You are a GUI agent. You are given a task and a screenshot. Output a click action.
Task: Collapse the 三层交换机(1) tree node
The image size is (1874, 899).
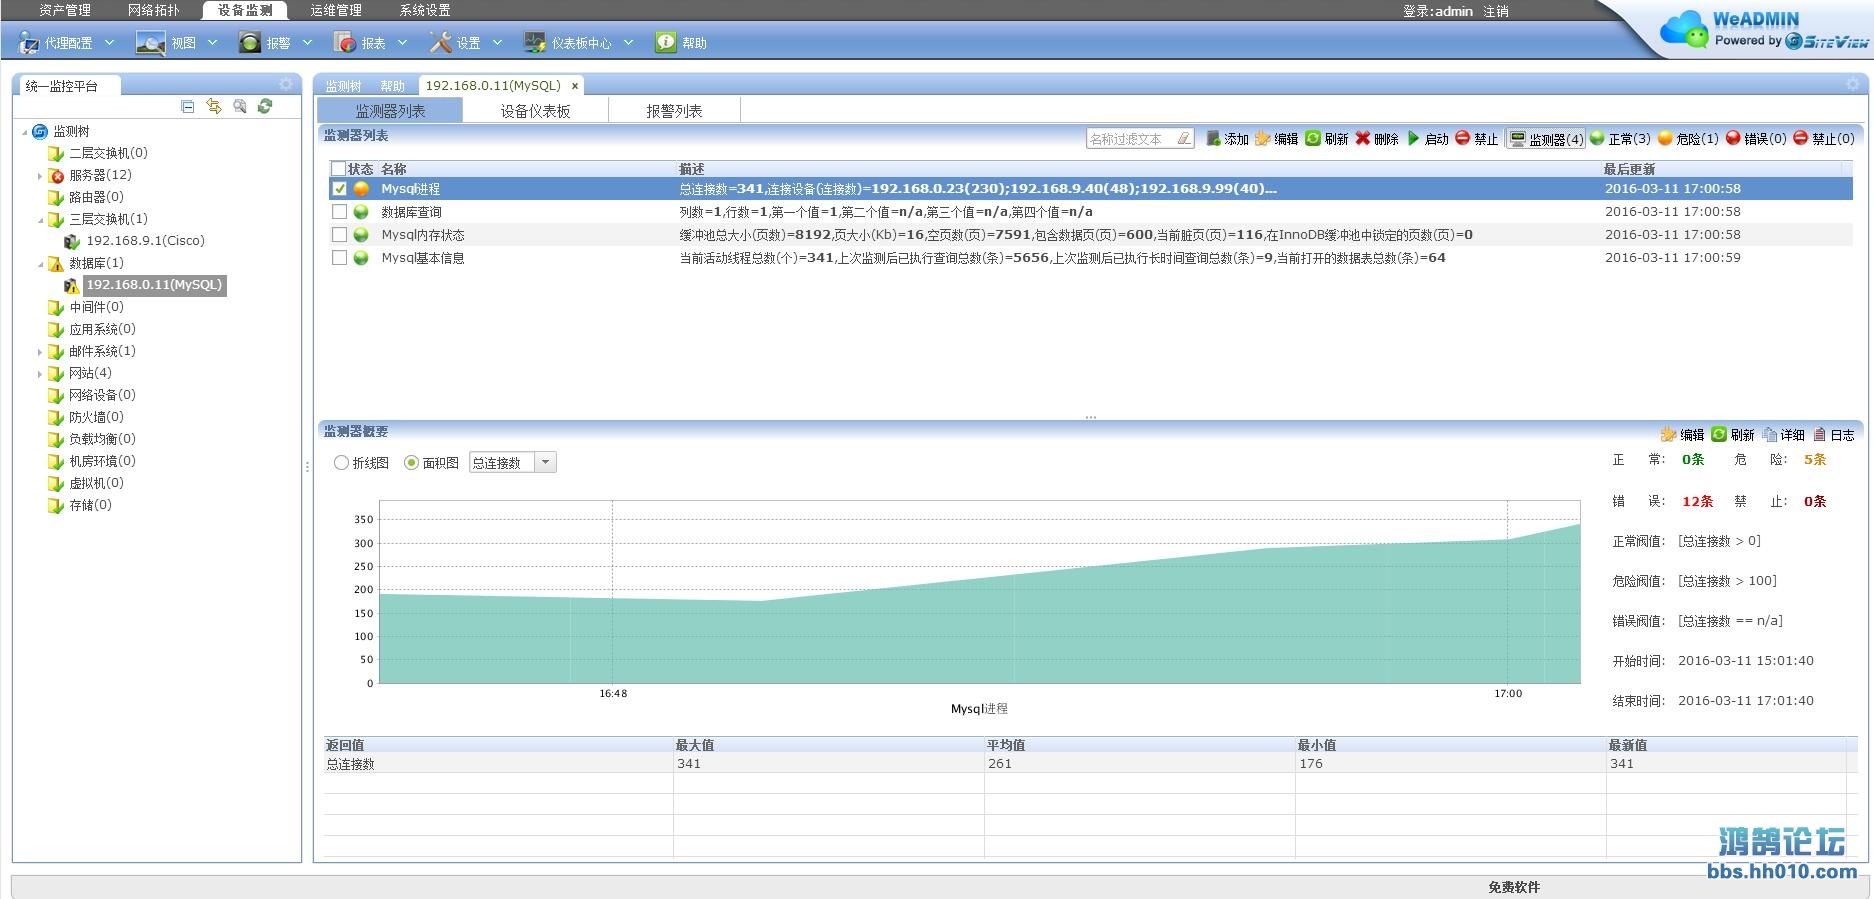click(40, 219)
